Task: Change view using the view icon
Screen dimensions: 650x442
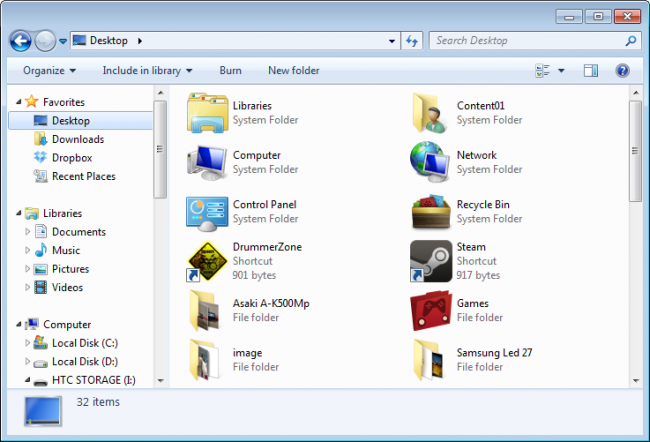Action: pos(543,70)
